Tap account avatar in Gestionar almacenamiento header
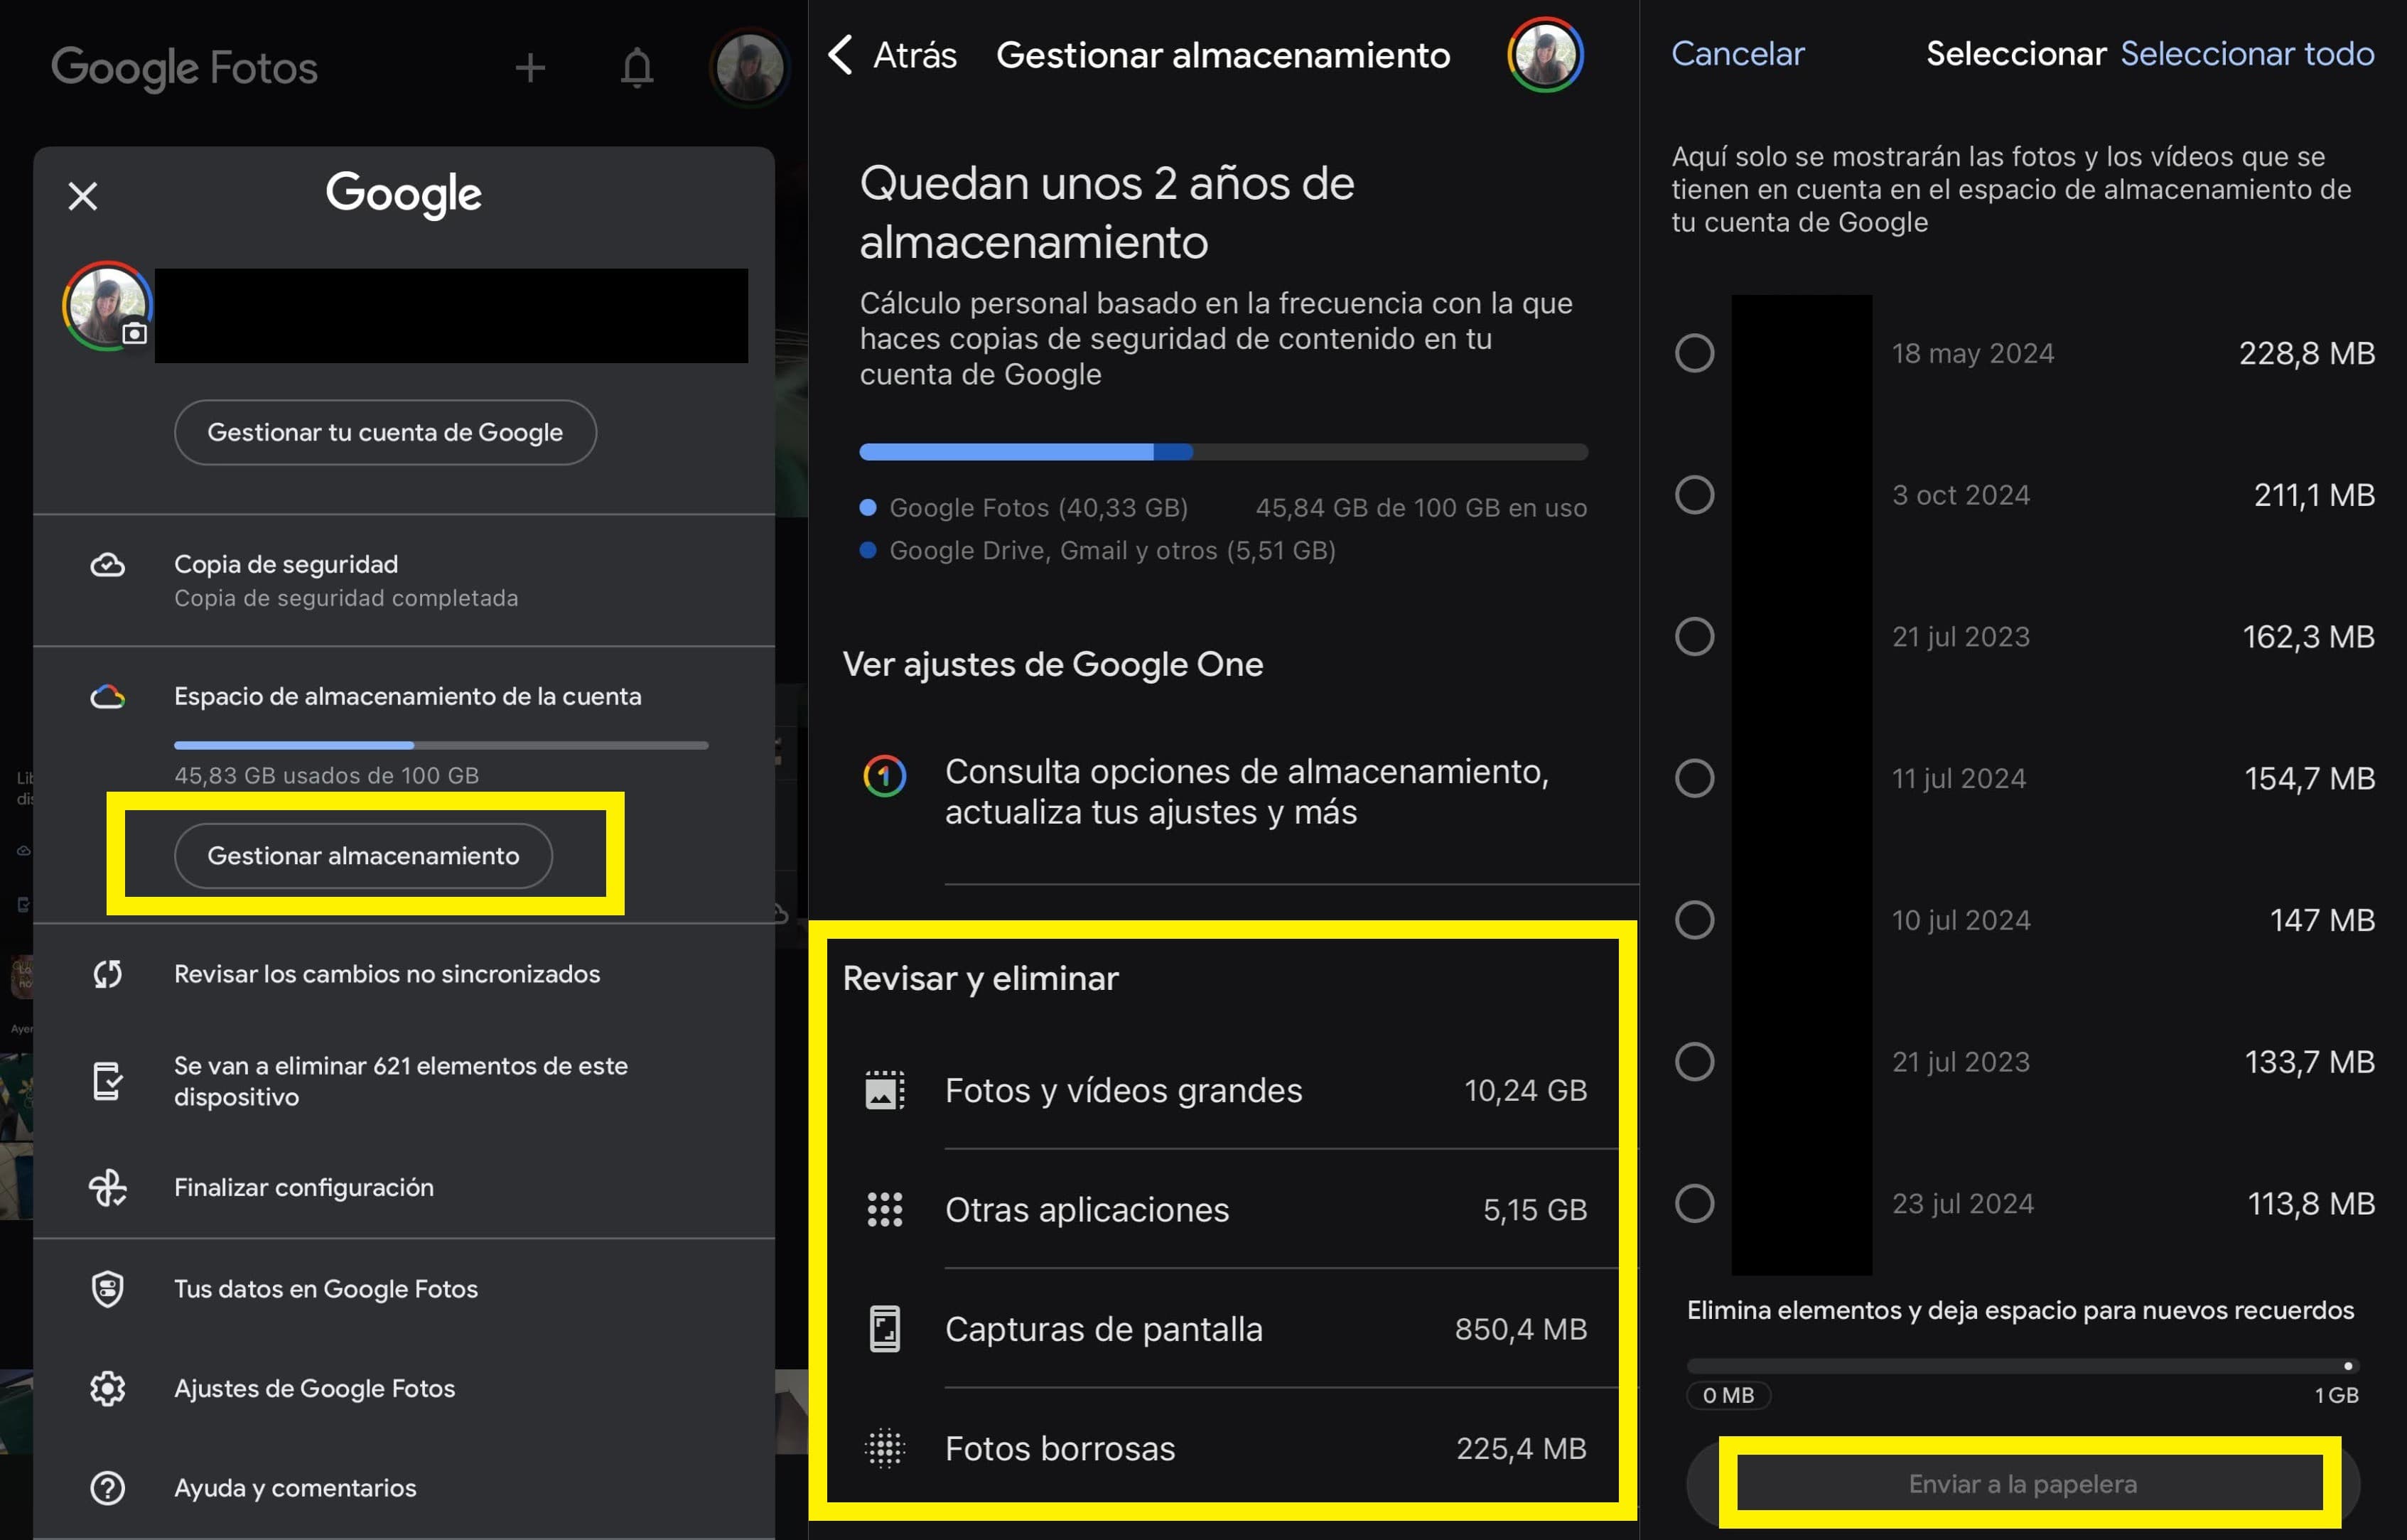Image resolution: width=2407 pixels, height=1540 pixels. pos(1545,55)
